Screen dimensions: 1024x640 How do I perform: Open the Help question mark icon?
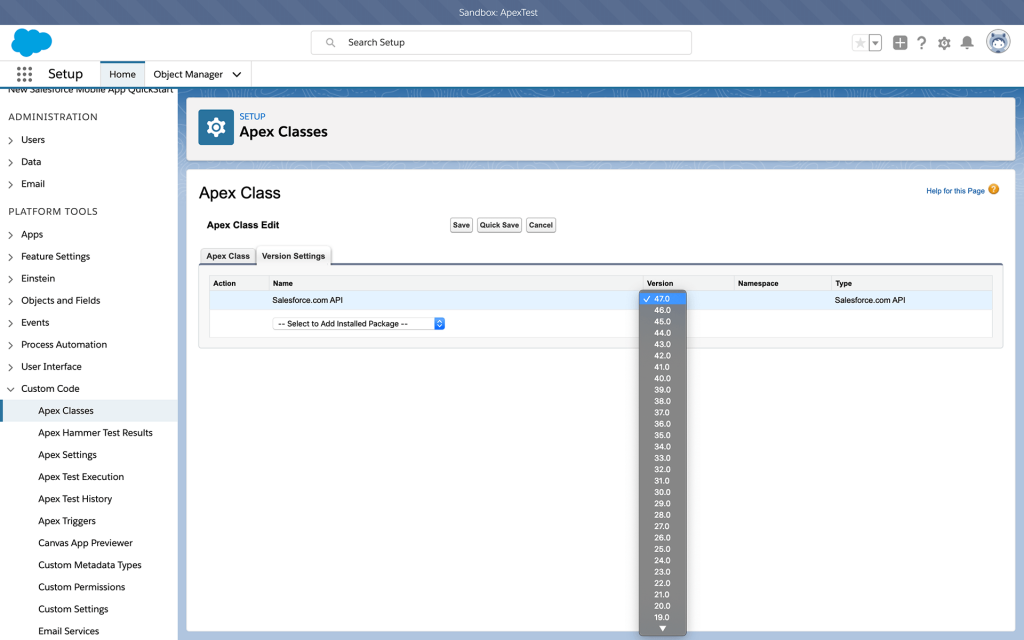pos(921,43)
